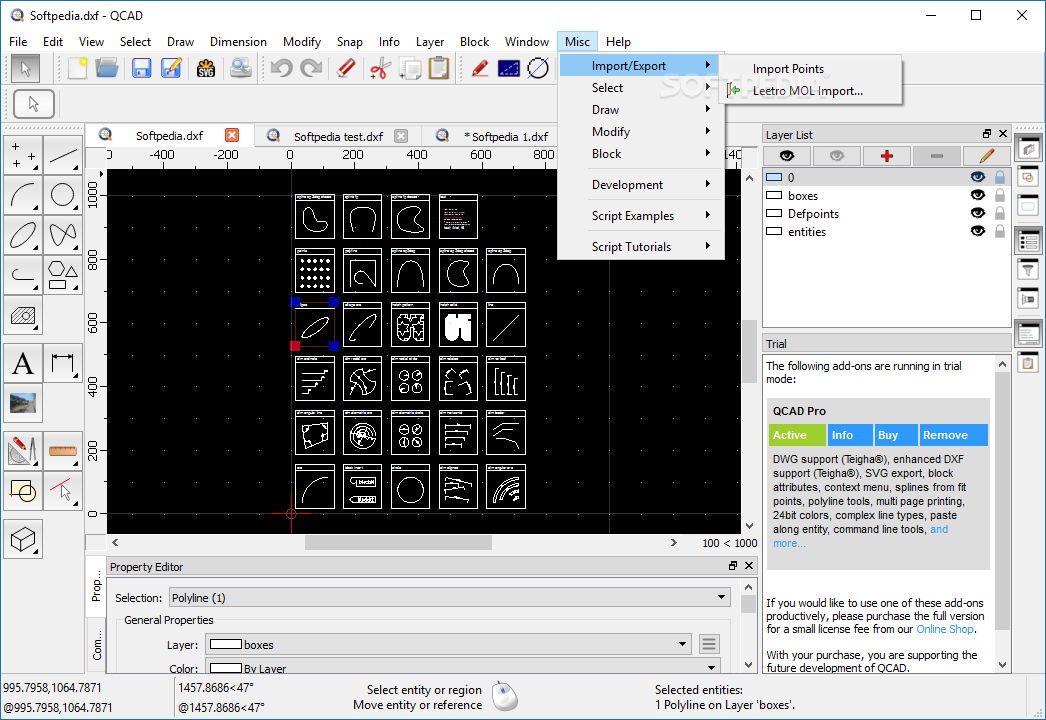The height and width of the screenshot is (720, 1046).
Task: Toggle visibility of entities layer
Action: point(978,231)
